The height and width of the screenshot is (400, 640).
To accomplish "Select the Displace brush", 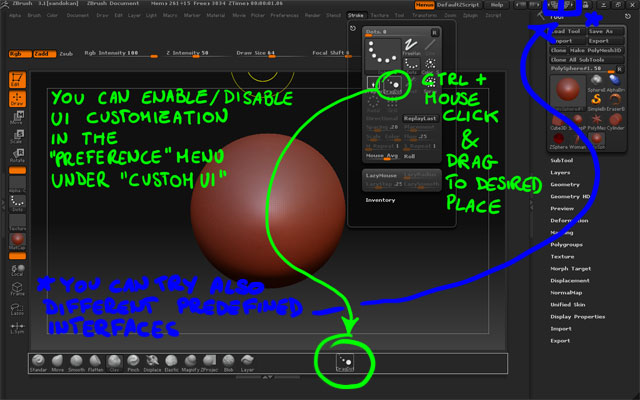I will pos(152,363).
